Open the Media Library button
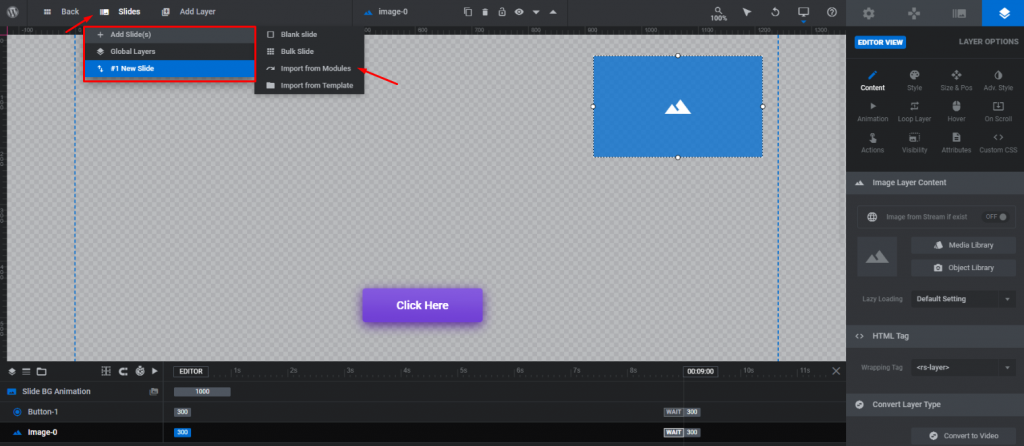The image size is (1024, 446). tap(963, 245)
